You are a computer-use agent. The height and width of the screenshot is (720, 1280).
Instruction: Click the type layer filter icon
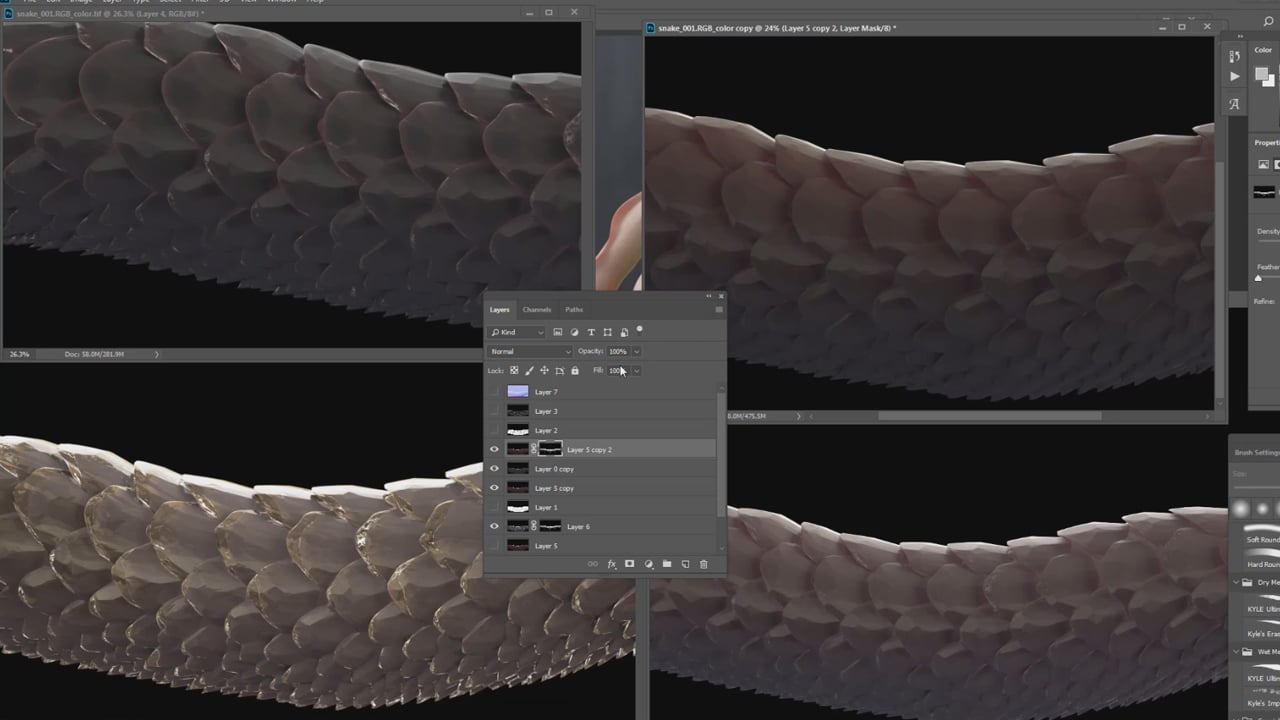coord(591,332)
